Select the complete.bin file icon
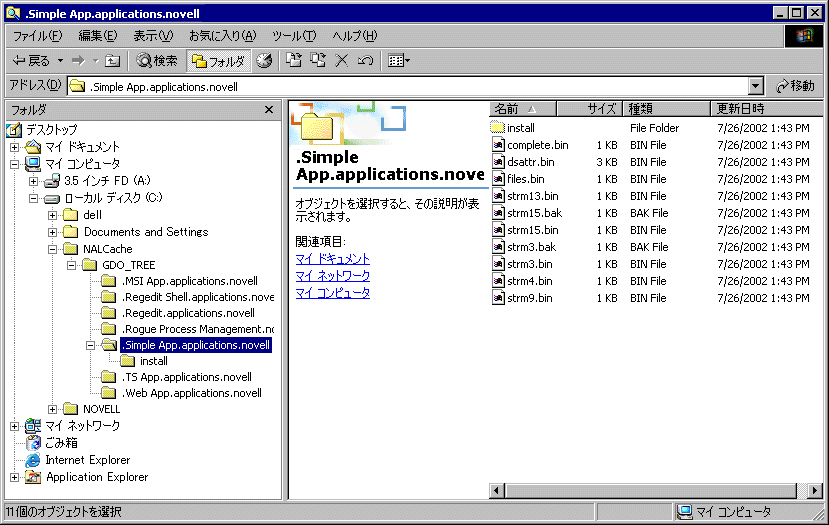 [499, 145]
